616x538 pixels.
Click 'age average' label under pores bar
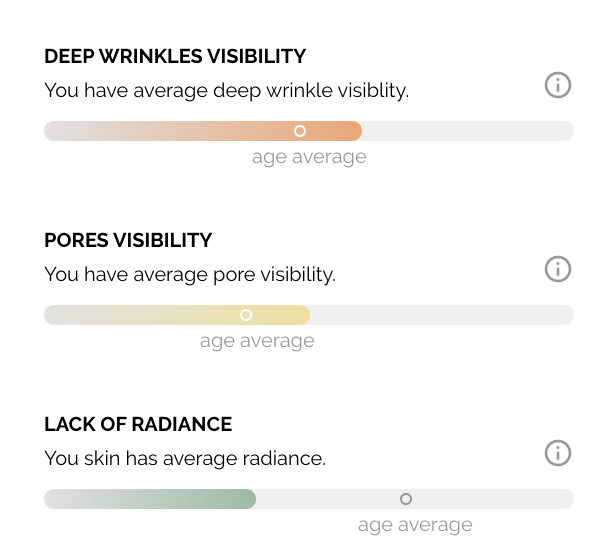(257, 341)
